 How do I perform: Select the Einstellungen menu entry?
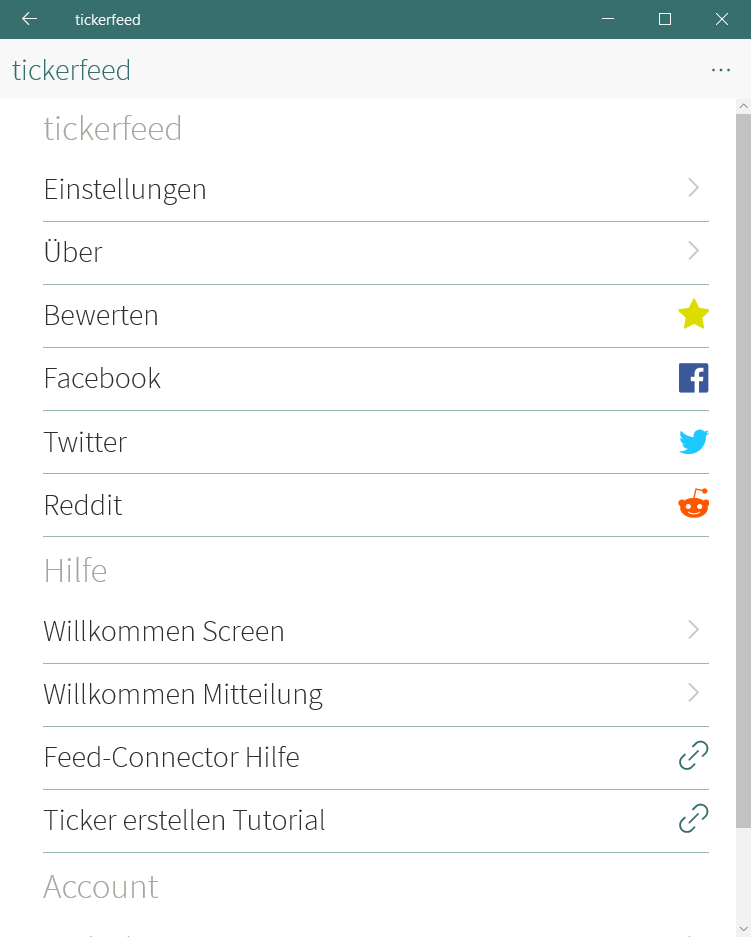(376, 189)
